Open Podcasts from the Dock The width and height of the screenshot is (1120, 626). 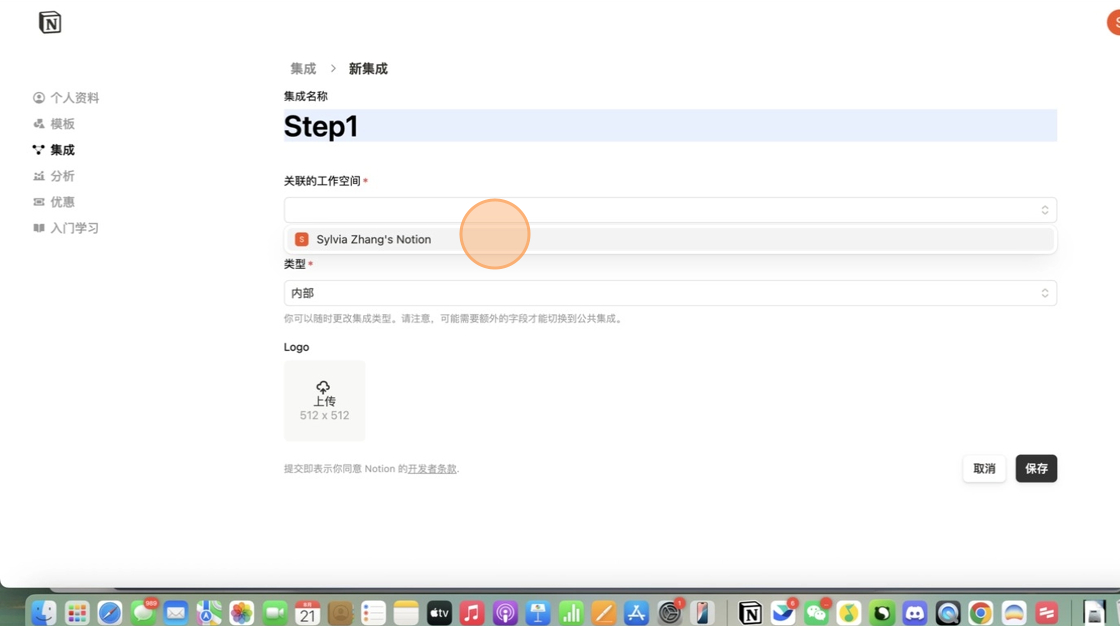coord(505,612)
